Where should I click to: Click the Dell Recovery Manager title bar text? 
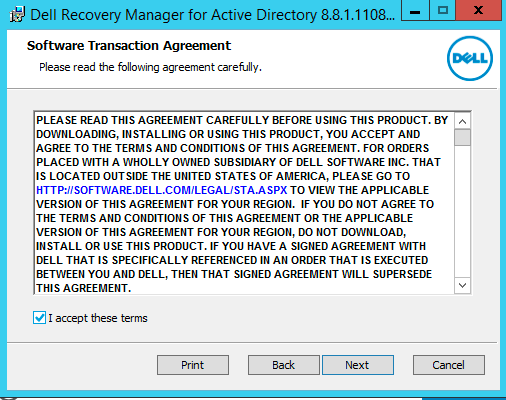pyautogui.click(x=212, y=15)
